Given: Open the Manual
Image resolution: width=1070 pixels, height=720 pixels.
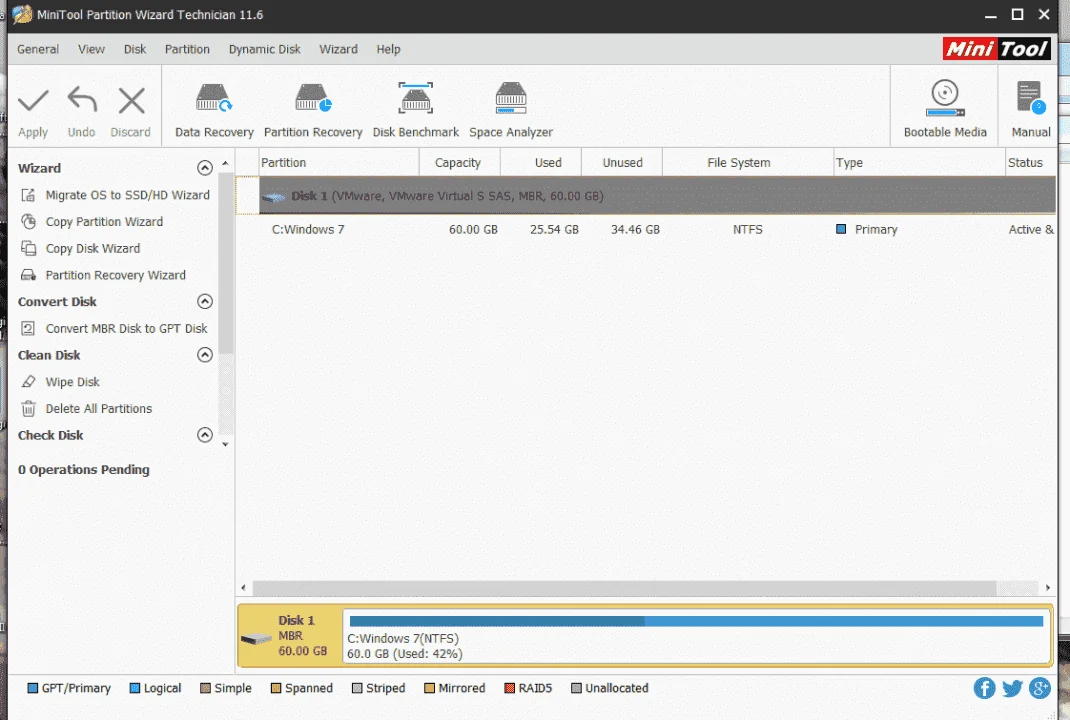Looking at the screenshot, I should [1030, 109].
